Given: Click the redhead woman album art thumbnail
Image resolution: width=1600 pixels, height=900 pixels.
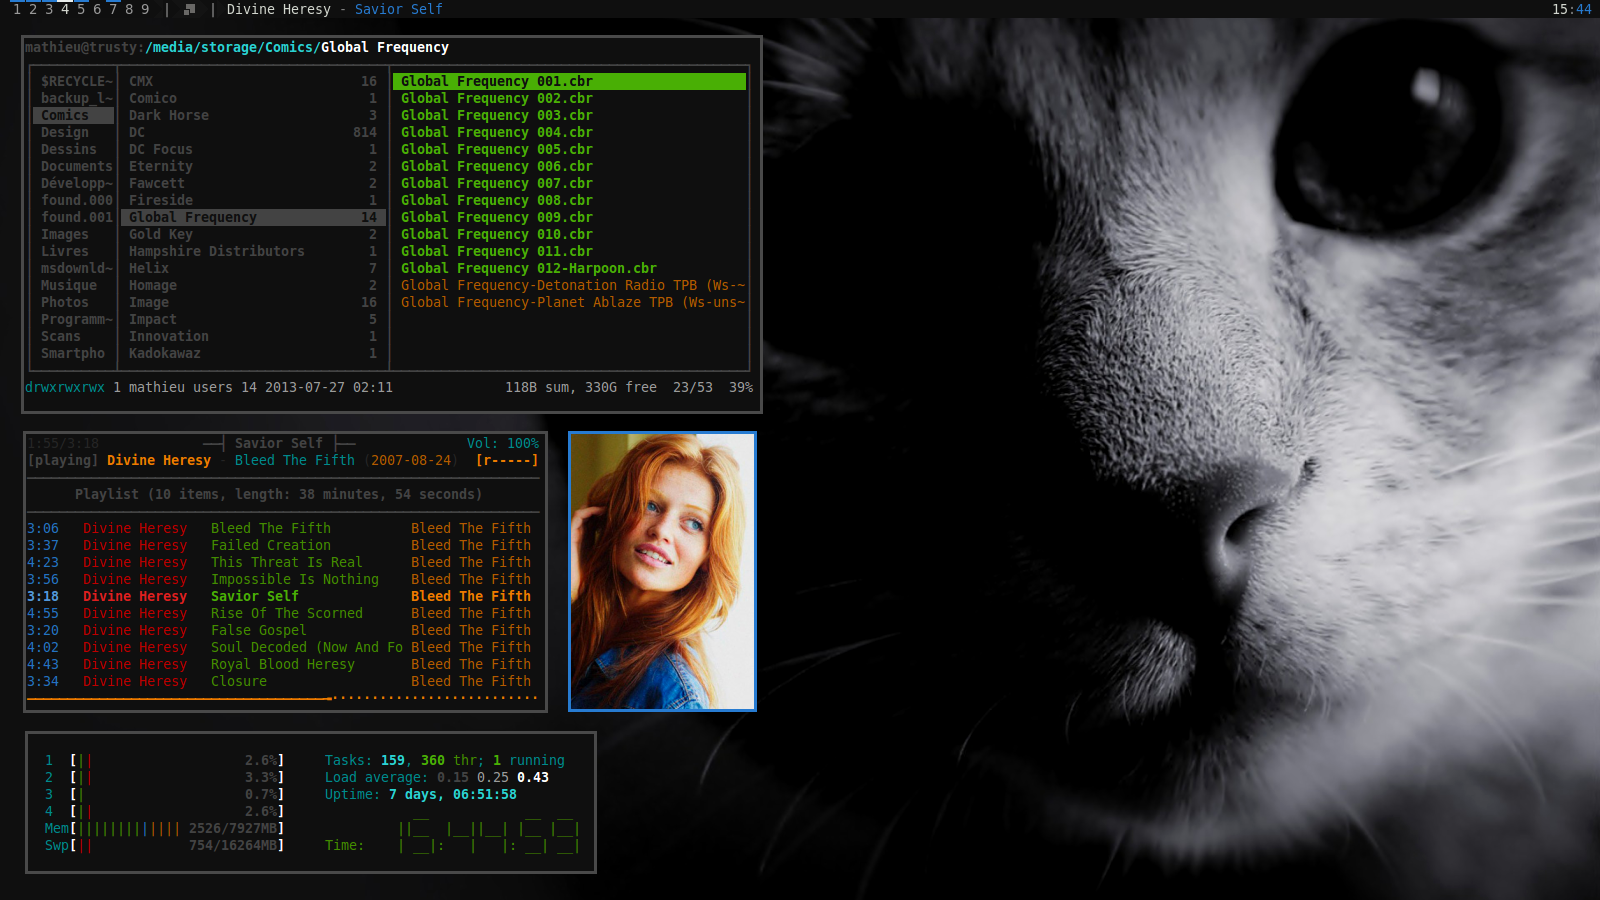Looking at the screenshot, I should coord(662,571).
